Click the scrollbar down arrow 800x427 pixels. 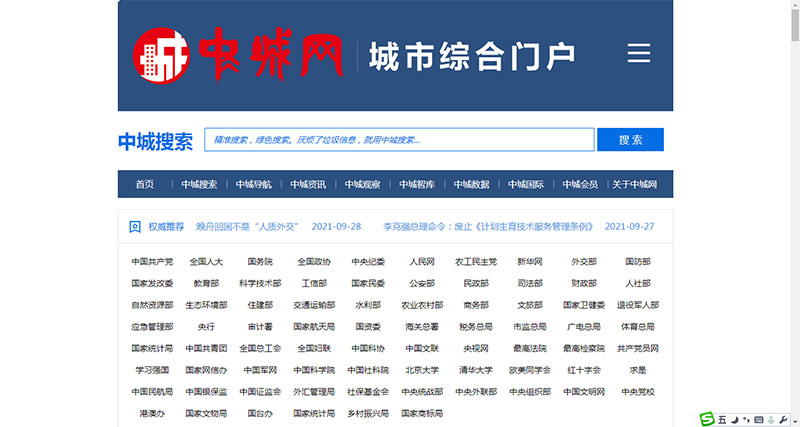tap(793, 421)
